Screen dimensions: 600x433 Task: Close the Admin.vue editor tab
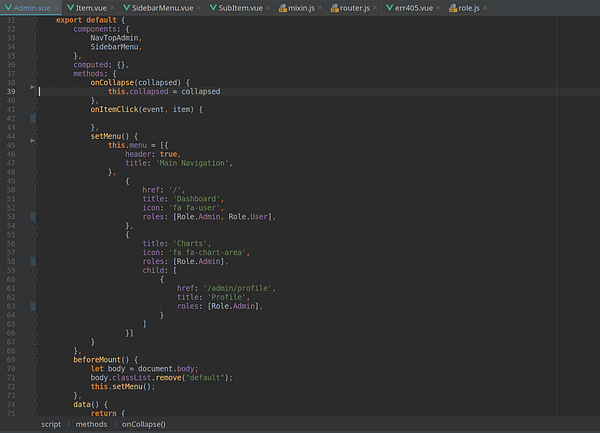pyautogui.click(x=56, y=8)
